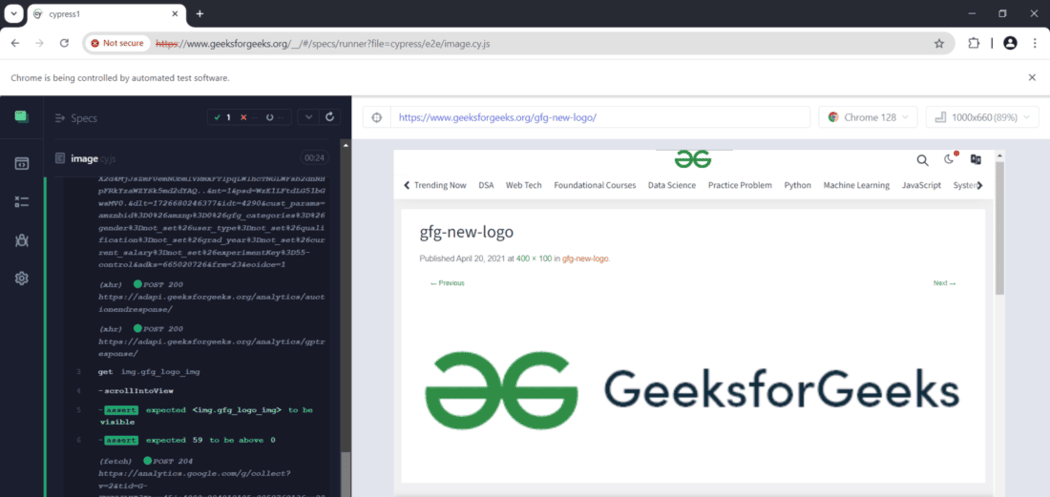
Task: Select Web Tech in topic bar
Action: (524, 186)
